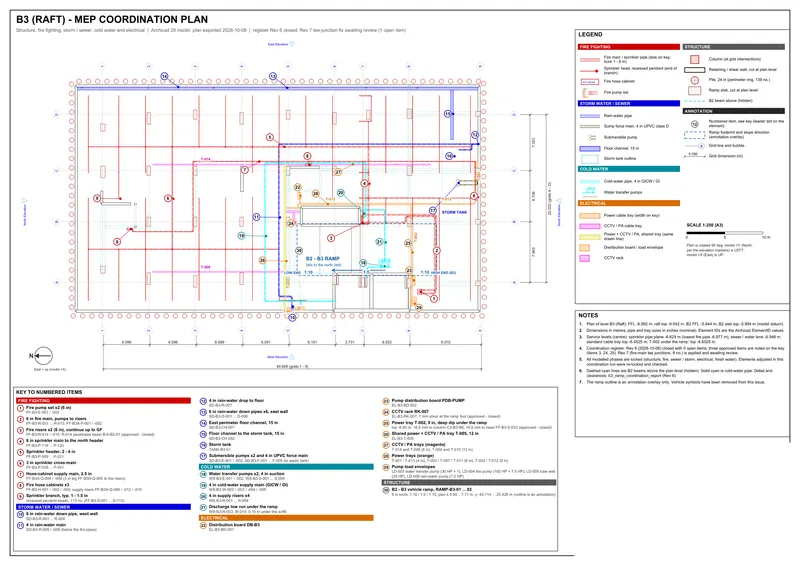Viewport: 800px width, 566px height.
Task: Click the LEGEND heading
Action: (x=590, y=35)
